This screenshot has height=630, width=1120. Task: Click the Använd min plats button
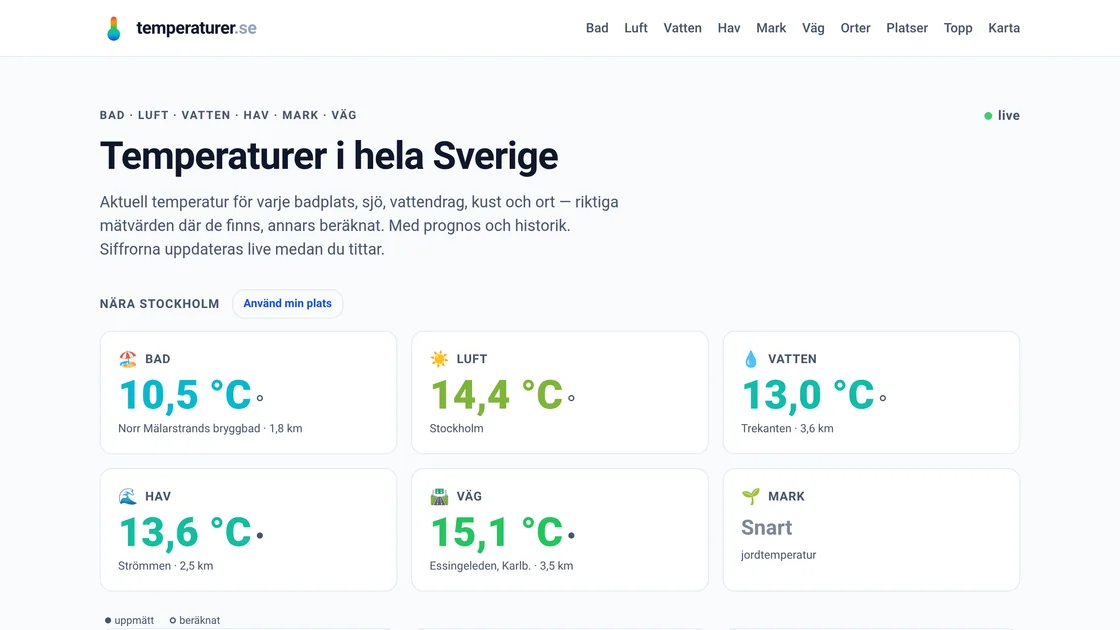(x=287, y=304)
